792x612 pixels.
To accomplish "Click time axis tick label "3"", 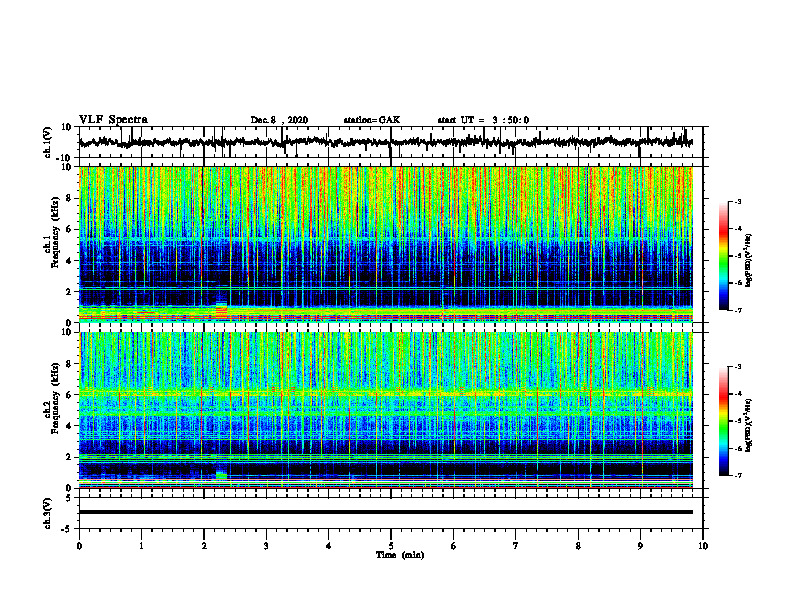I will 266,546.
